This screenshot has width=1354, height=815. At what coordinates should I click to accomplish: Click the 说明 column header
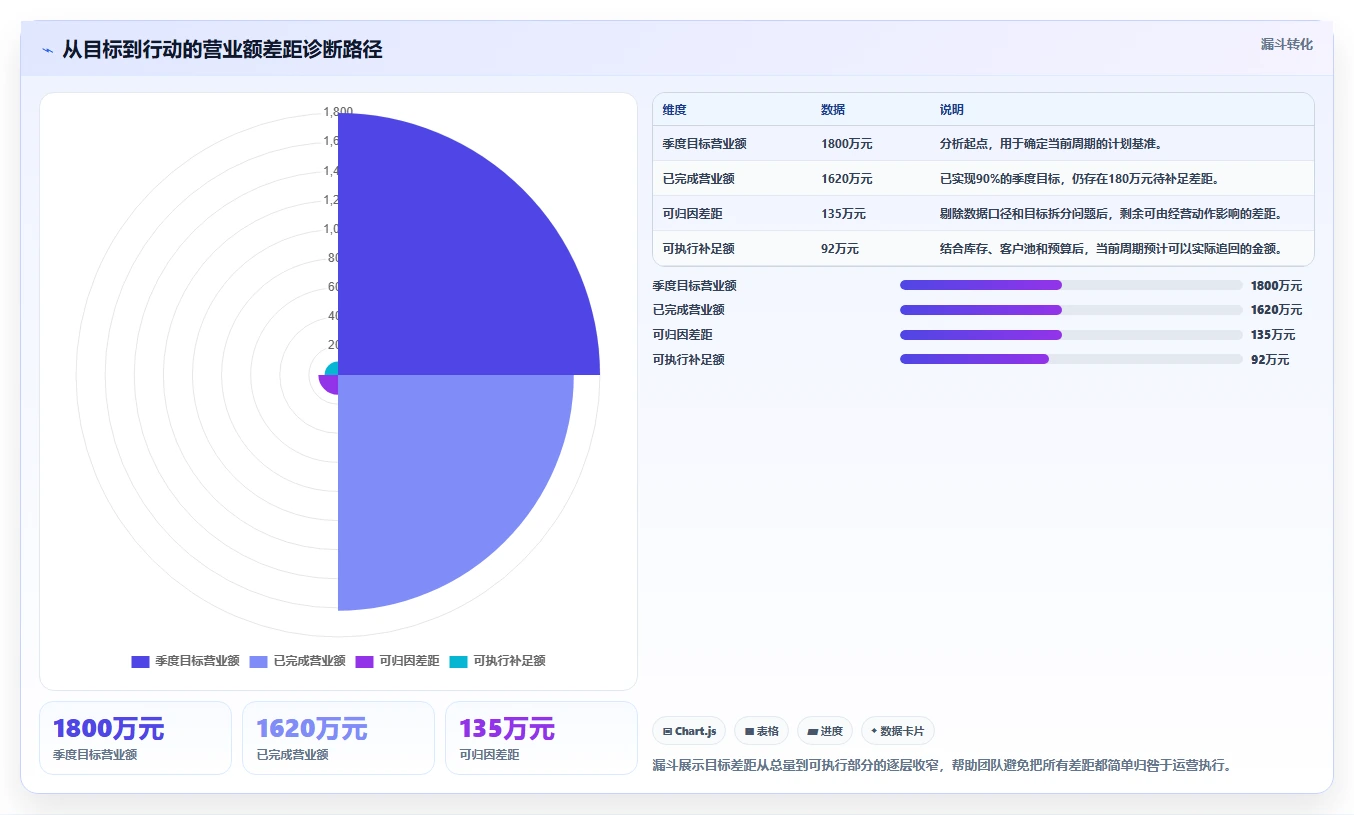point(952,110)
